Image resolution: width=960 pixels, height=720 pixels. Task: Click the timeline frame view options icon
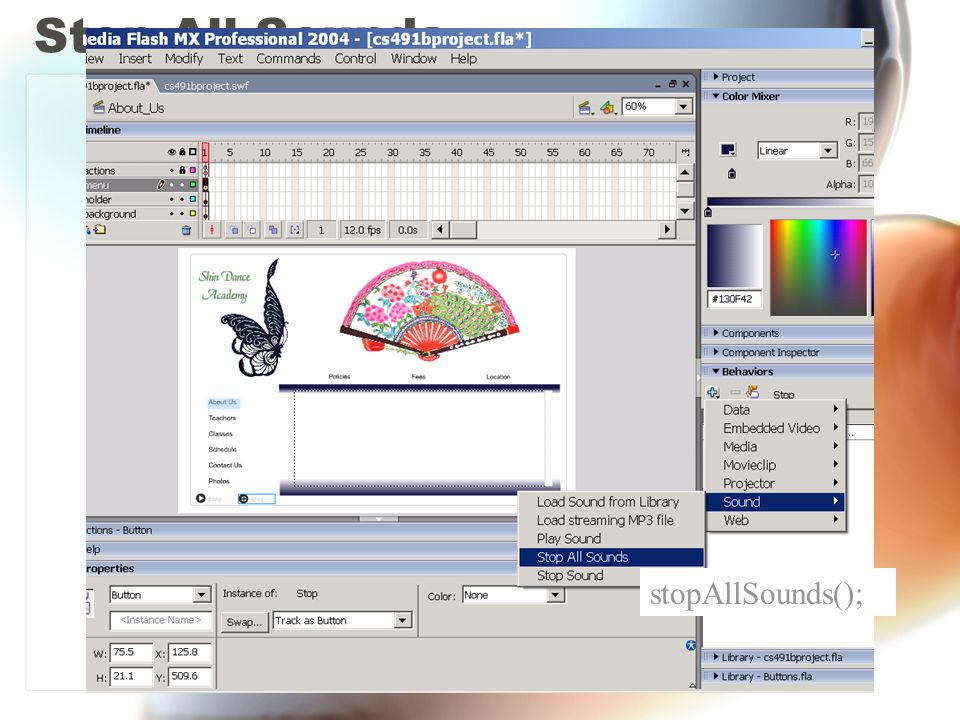pyautogui.click(x=685, y=152)
